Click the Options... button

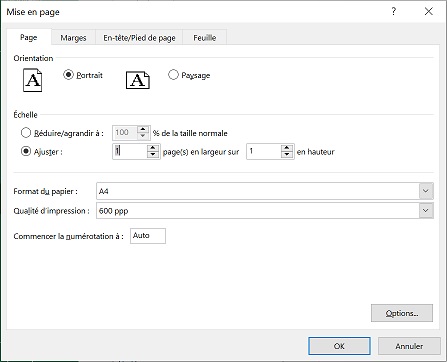[x=402, y=313]
